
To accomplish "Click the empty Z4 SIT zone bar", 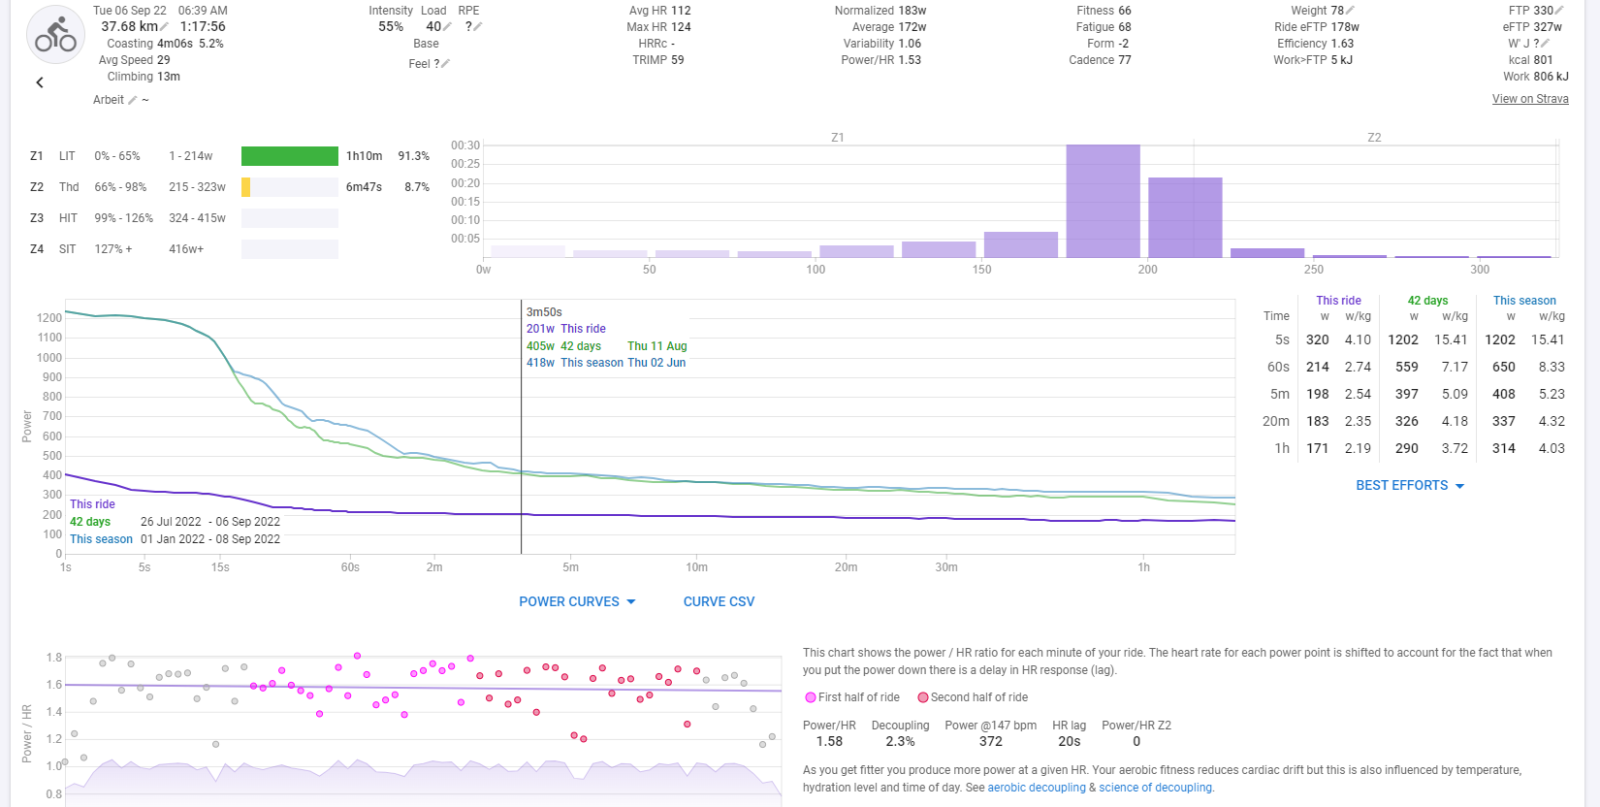I will [x=290, y=249].
